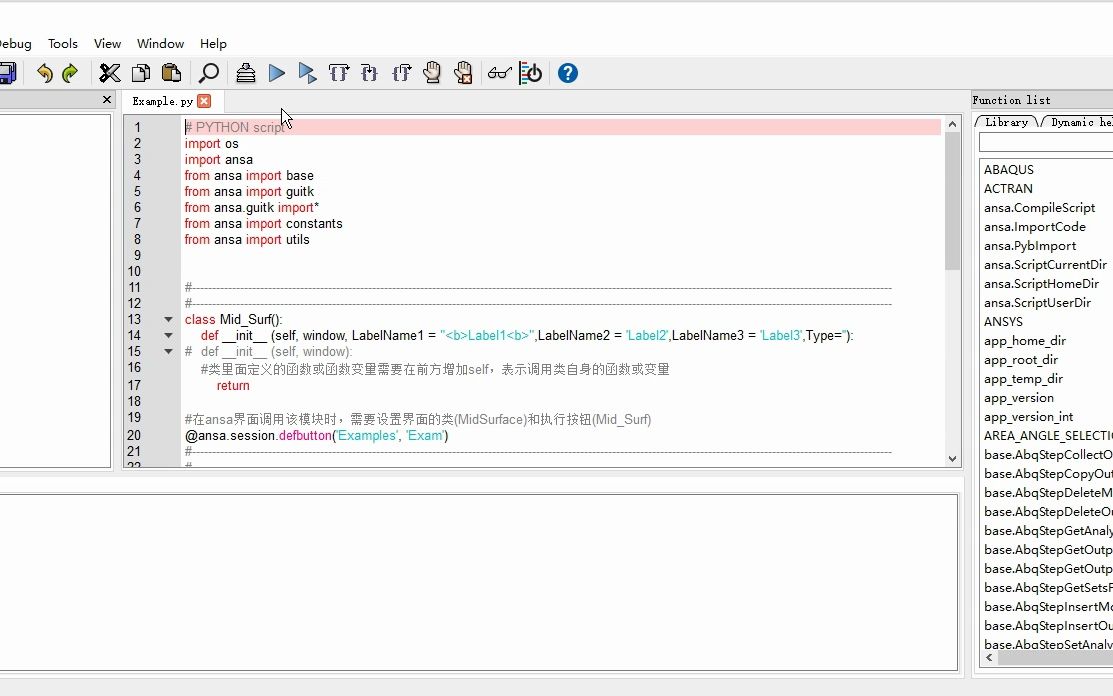This screenshot has width=1113, height=696.
Task: Switch to the Library tab
Action: (1006, 122)
